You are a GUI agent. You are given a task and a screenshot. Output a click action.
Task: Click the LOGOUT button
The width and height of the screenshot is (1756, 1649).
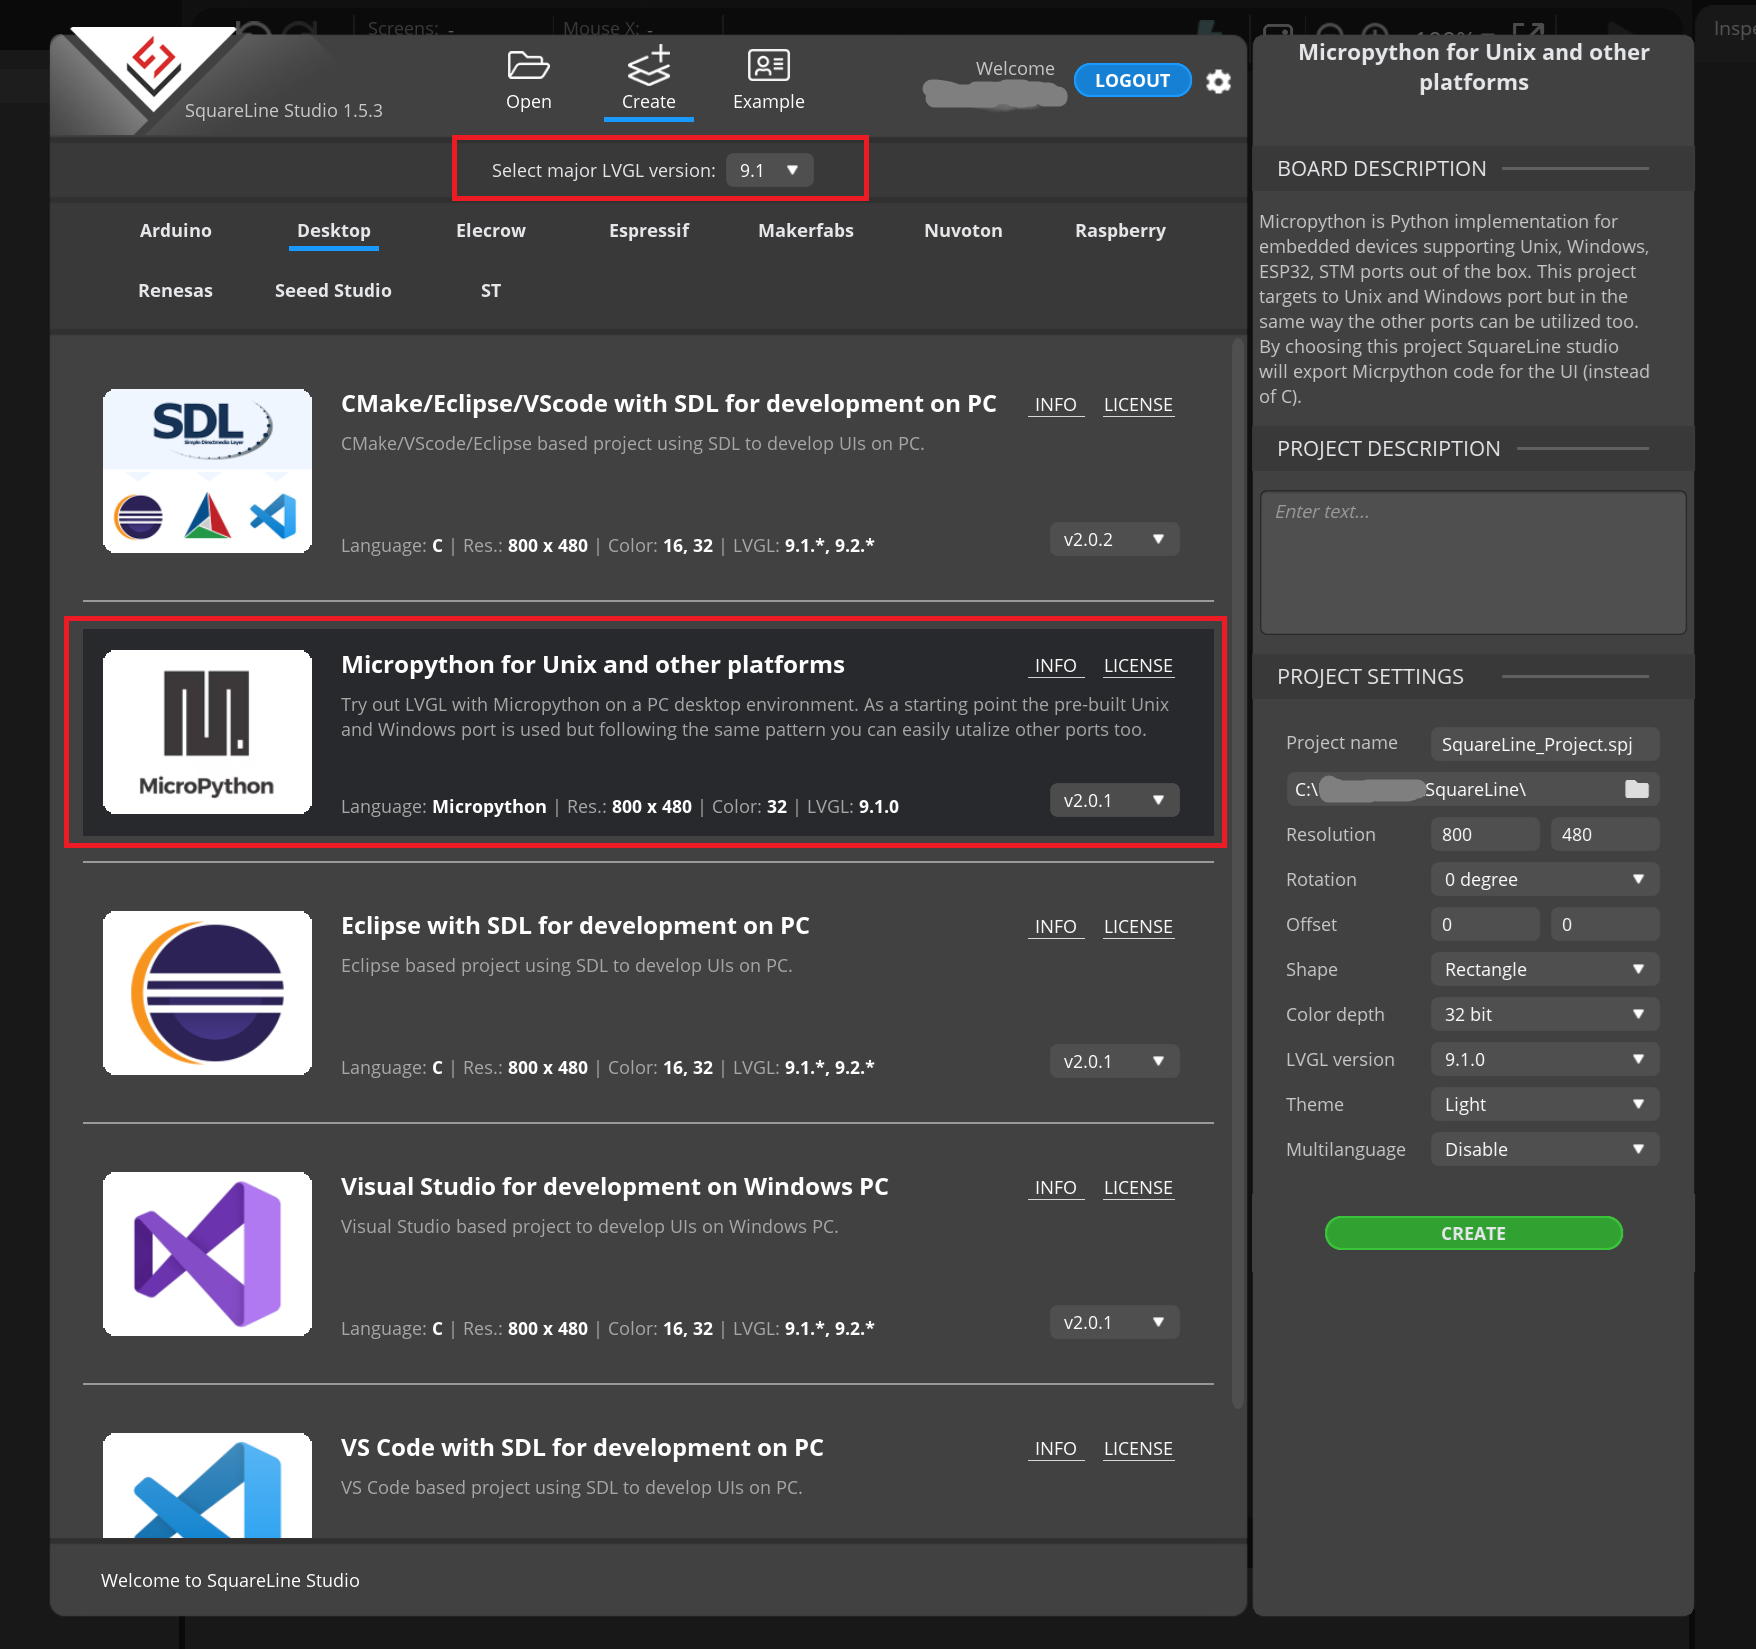point(1132,80)
